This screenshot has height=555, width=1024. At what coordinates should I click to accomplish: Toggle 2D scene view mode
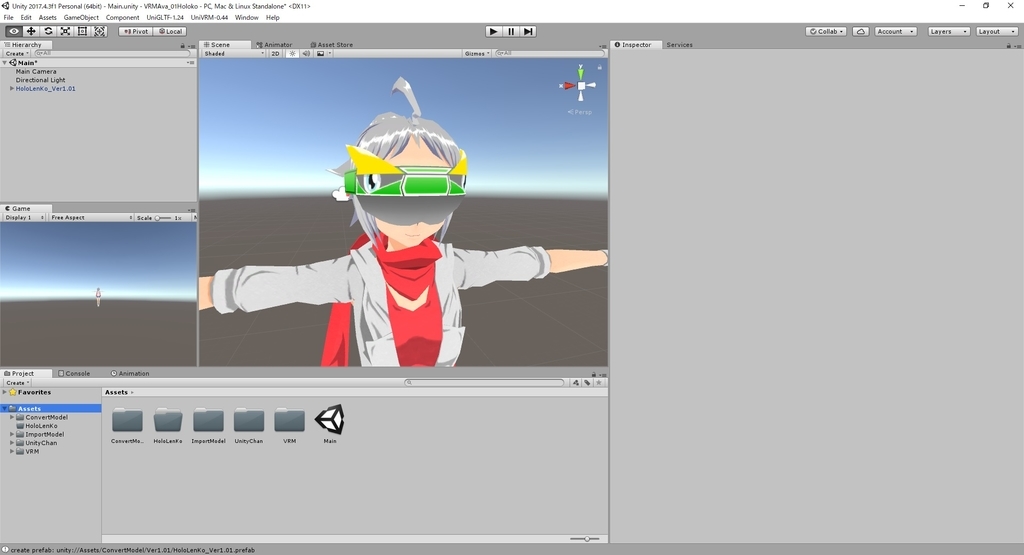coord(276,54)
